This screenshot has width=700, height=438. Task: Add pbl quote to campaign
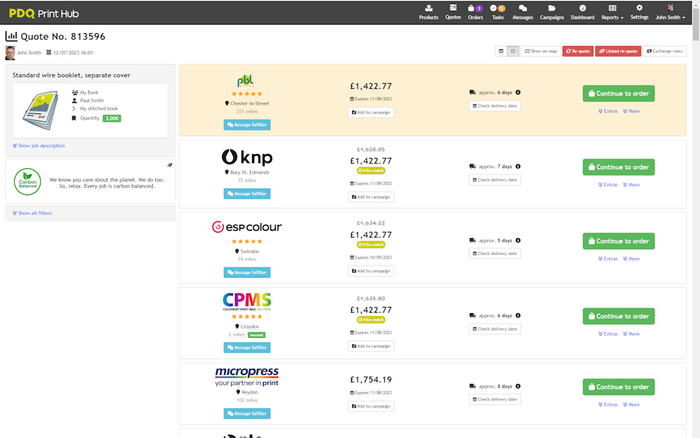tap(371, 113)
